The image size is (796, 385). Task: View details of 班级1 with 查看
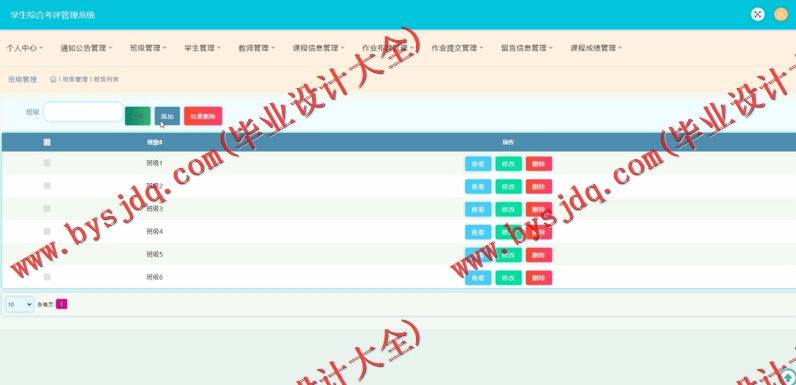478,164
